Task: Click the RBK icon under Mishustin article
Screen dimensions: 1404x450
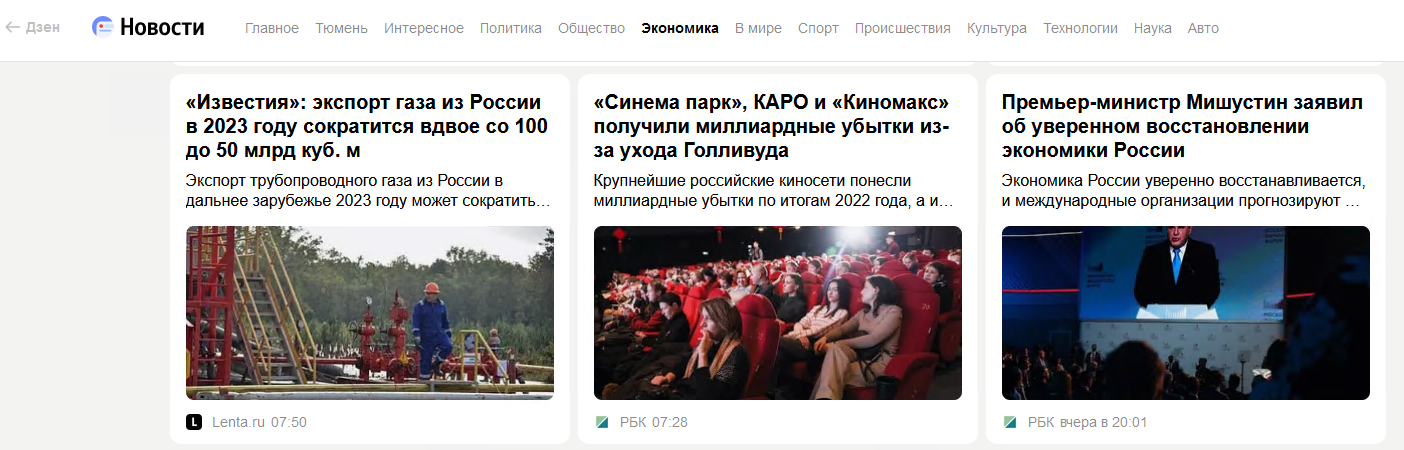Action: point(1010,422)
